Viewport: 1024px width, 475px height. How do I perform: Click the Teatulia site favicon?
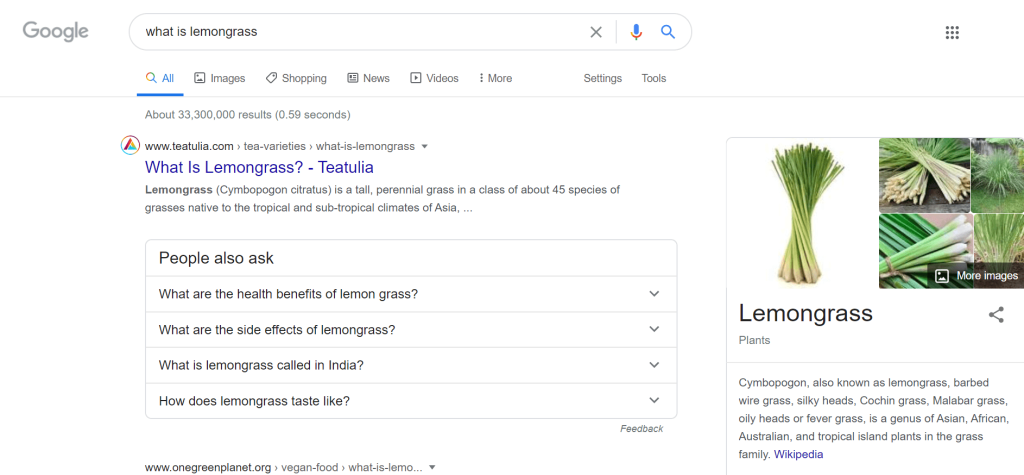pos(130,146)
